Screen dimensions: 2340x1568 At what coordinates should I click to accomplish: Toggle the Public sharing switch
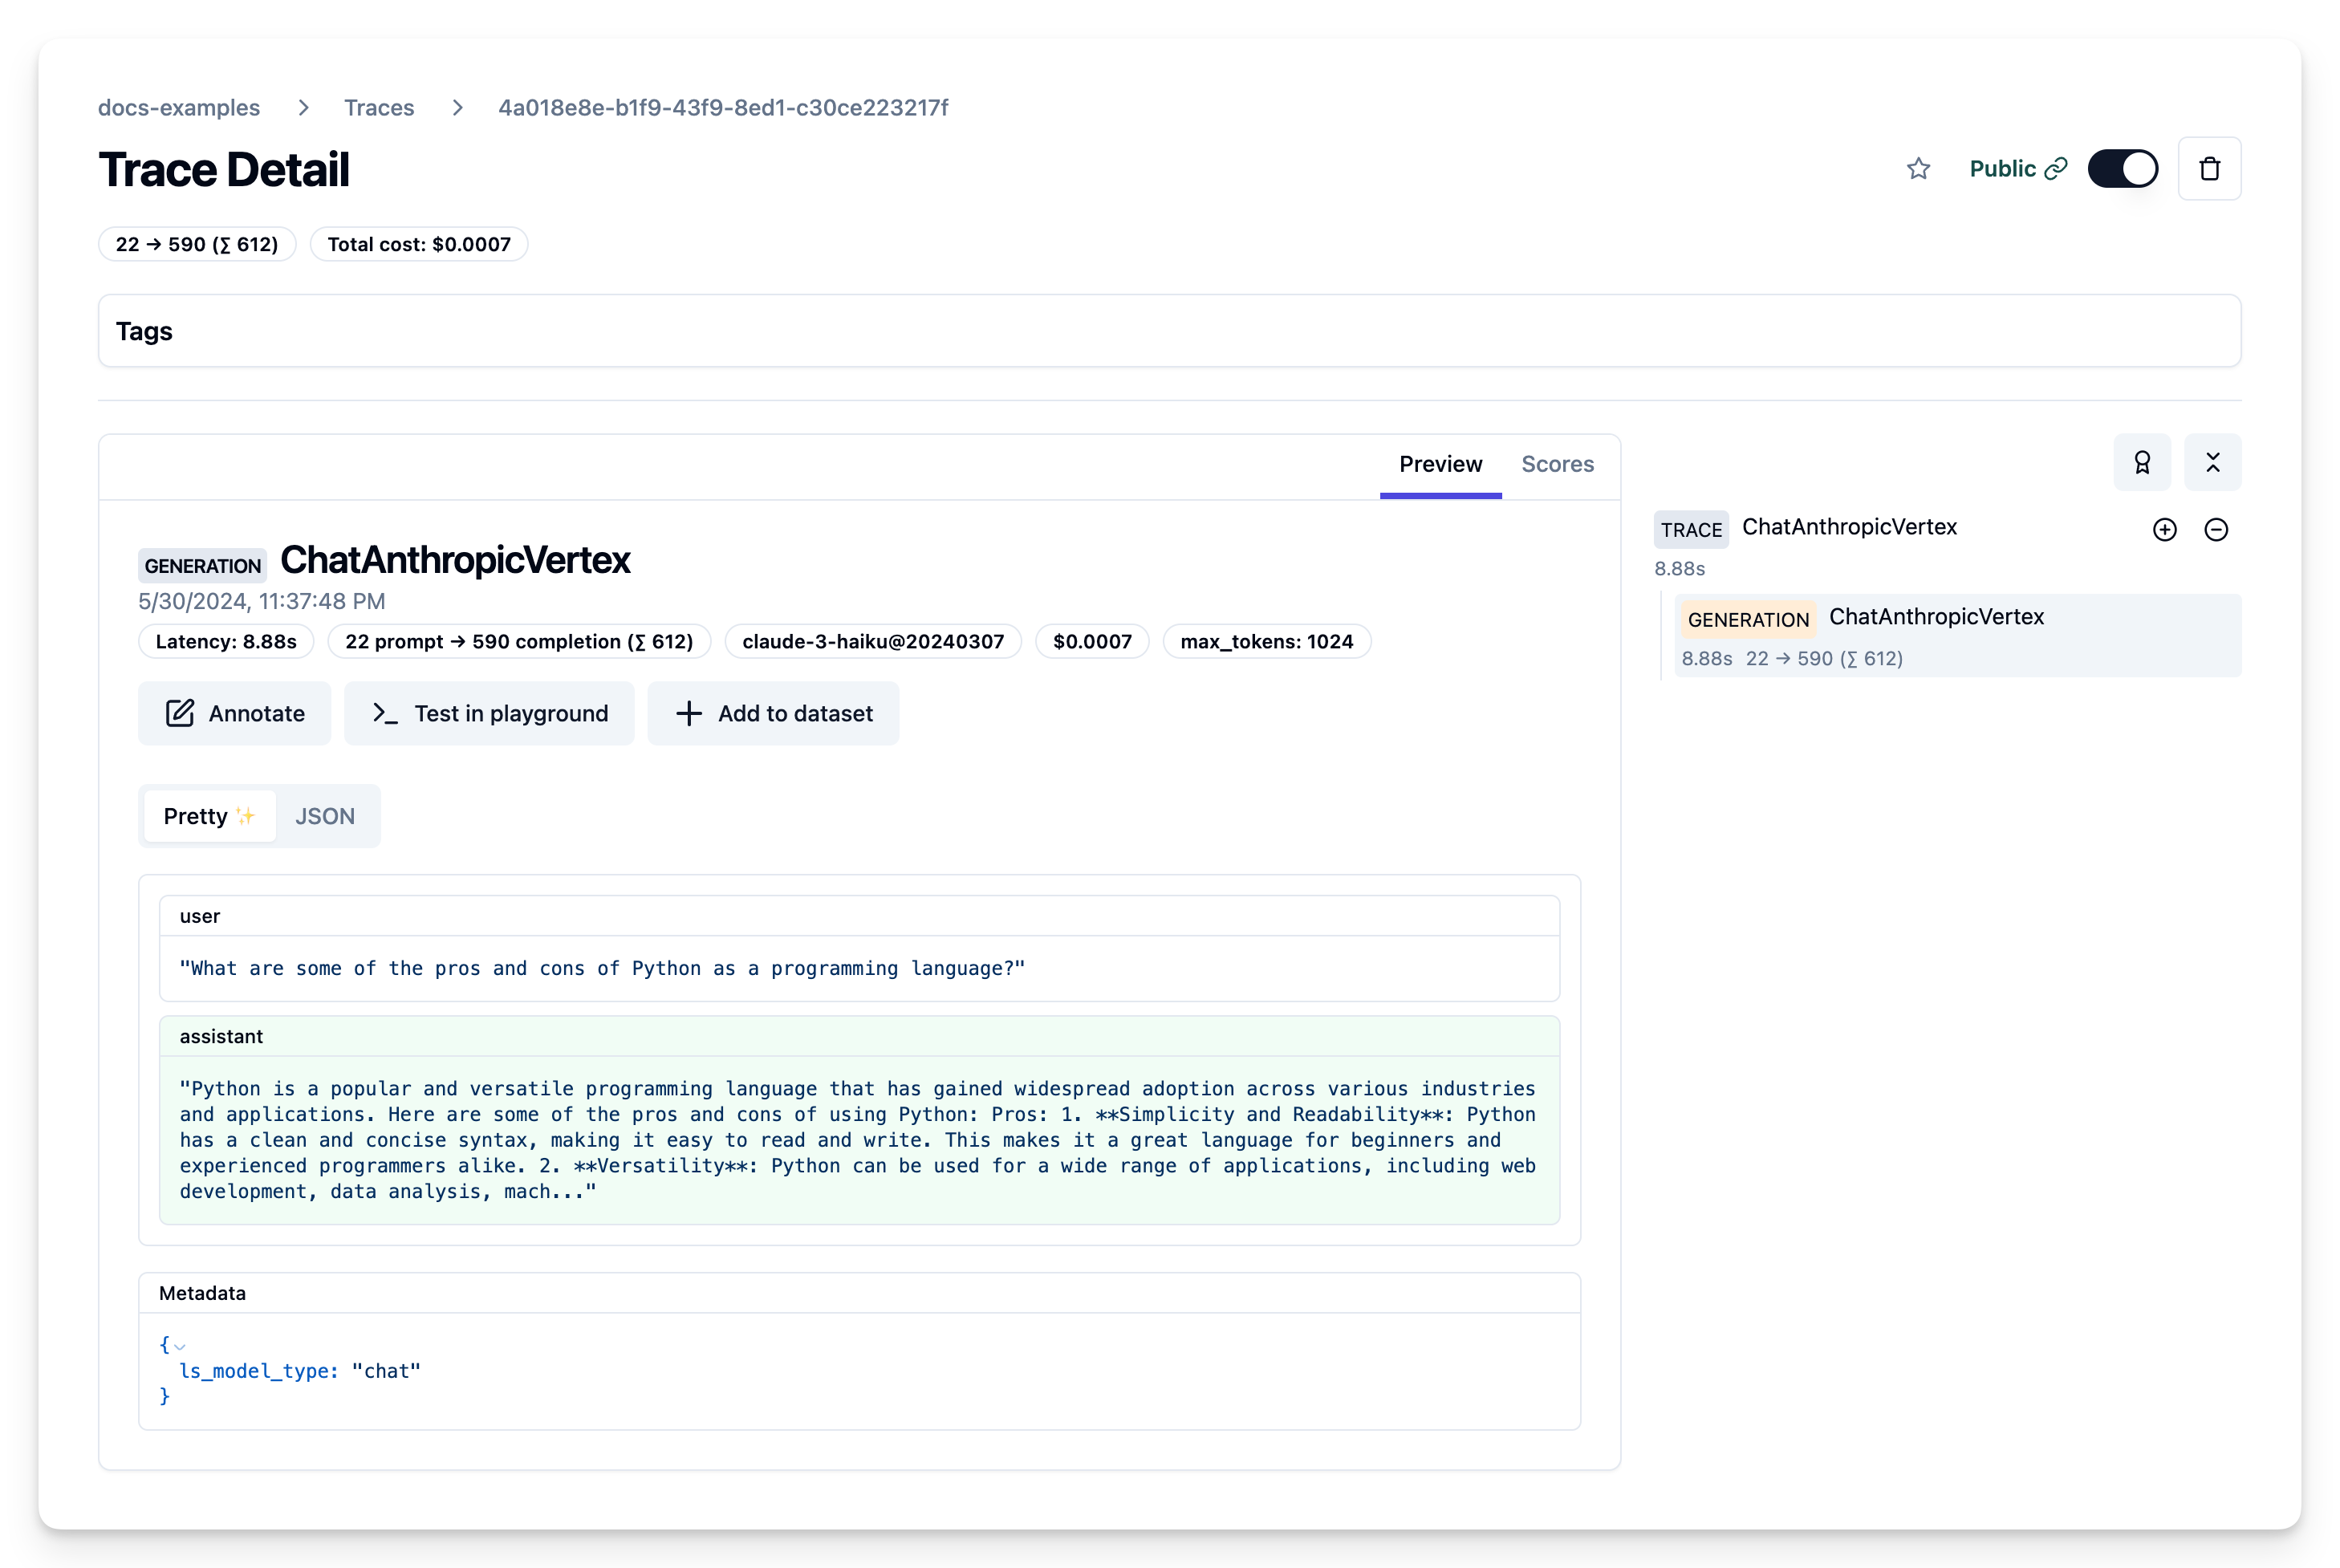pos(2122,169)
